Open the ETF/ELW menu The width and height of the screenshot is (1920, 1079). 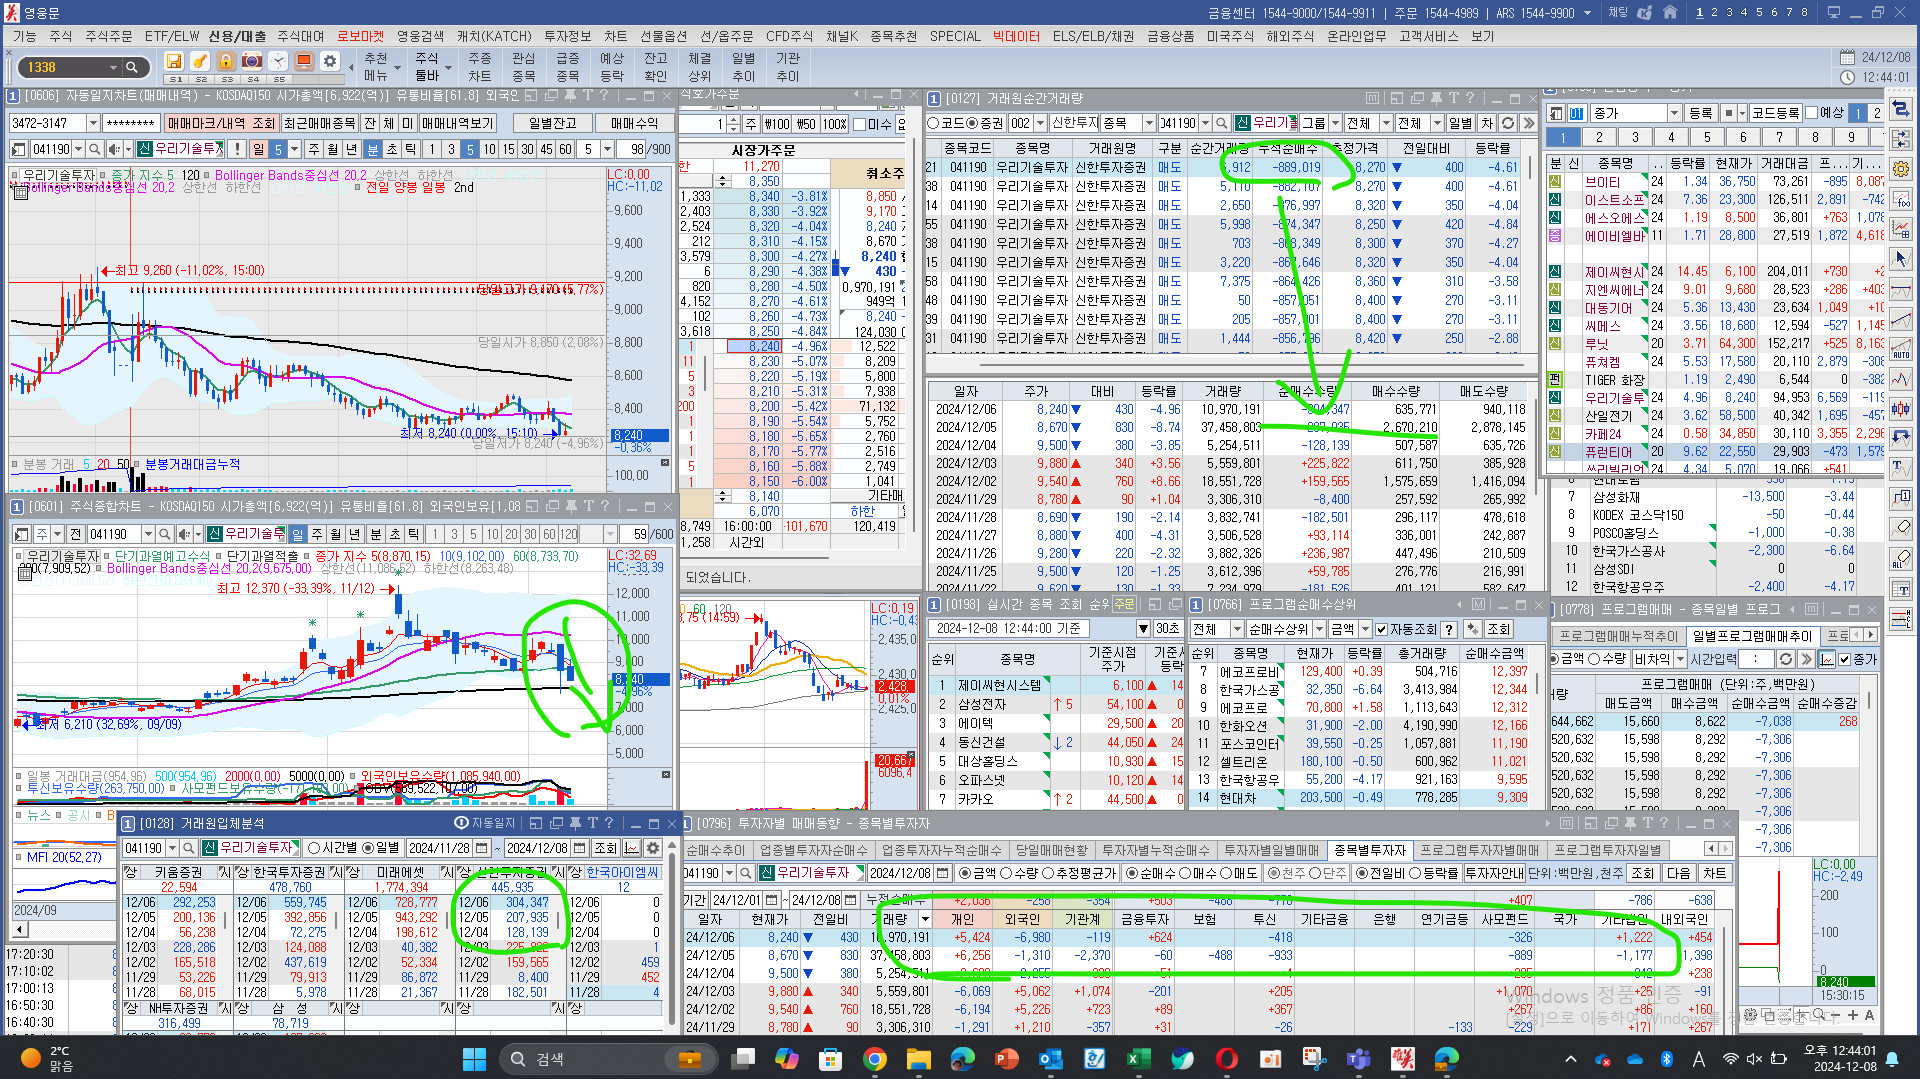171,36
